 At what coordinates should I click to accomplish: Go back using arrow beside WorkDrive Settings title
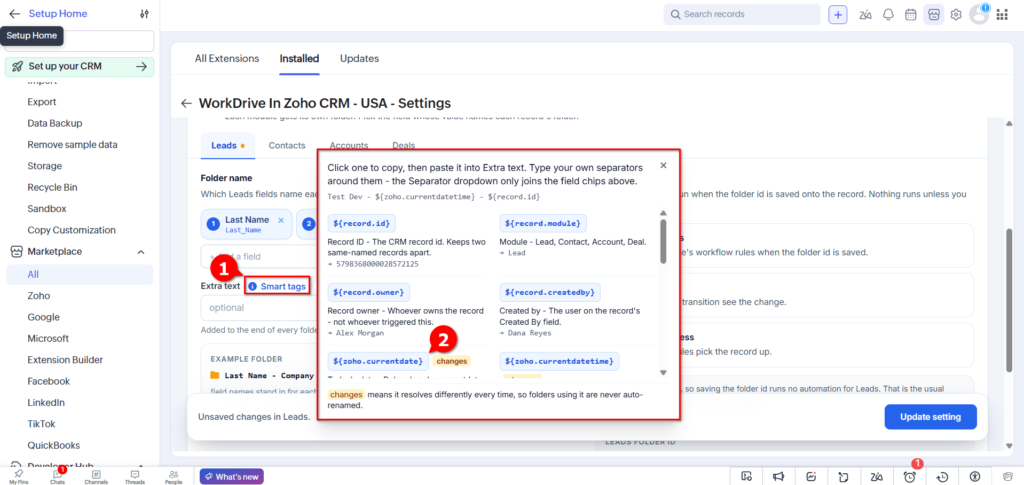[x=186, y=103]
